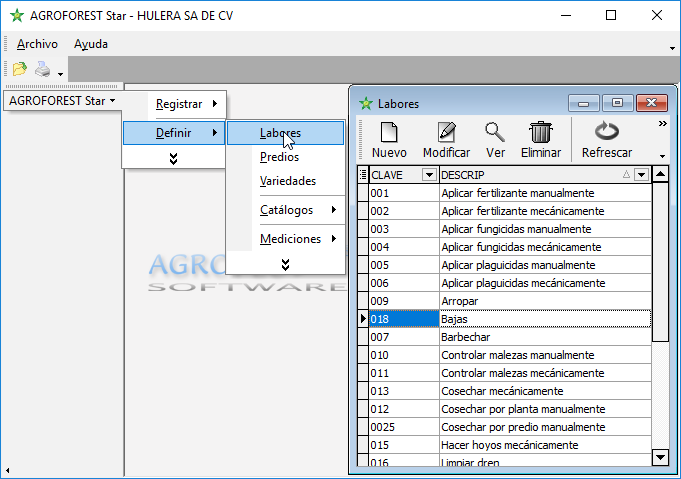Viewport: 681px width, 479px height.
Task: Open the Registrar submenu
Action: tap(187, 104)
